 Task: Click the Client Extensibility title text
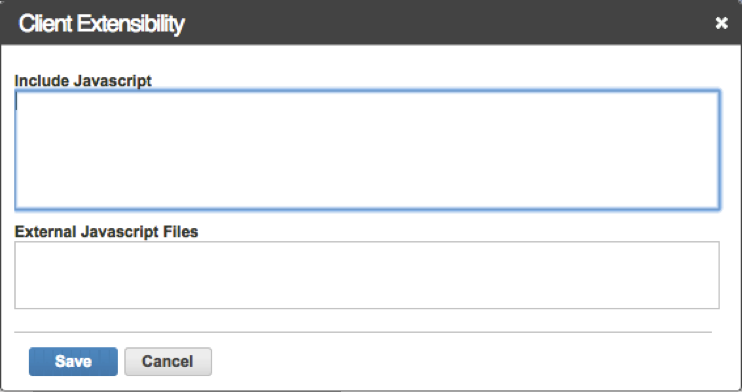coord(101,23)
